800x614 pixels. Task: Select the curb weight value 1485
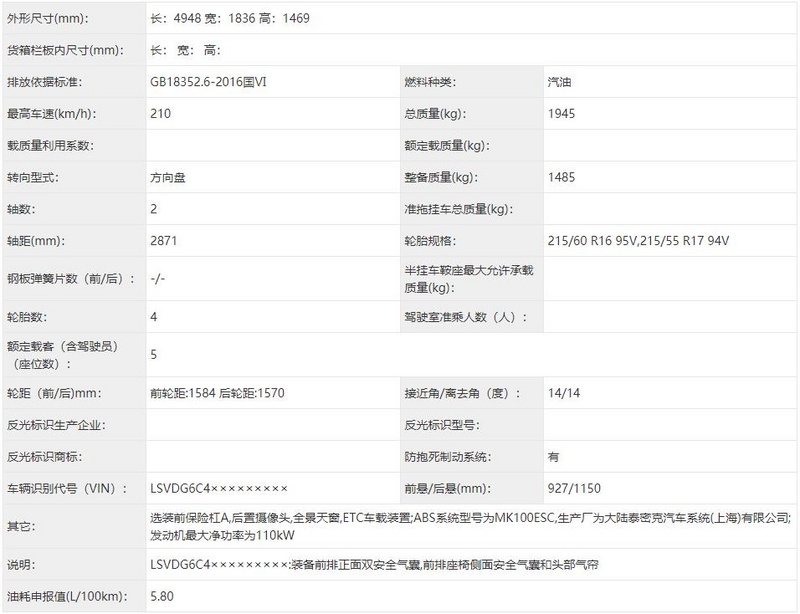tap(561, 178)
